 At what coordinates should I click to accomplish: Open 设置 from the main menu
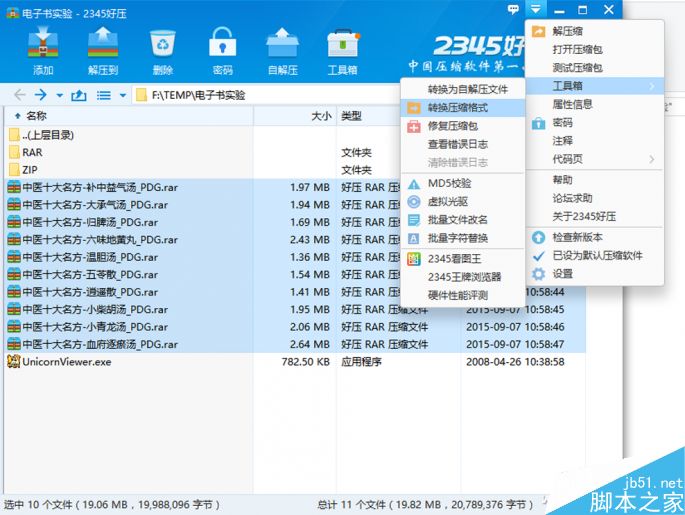pyautogui.click(x=595, y=274)
